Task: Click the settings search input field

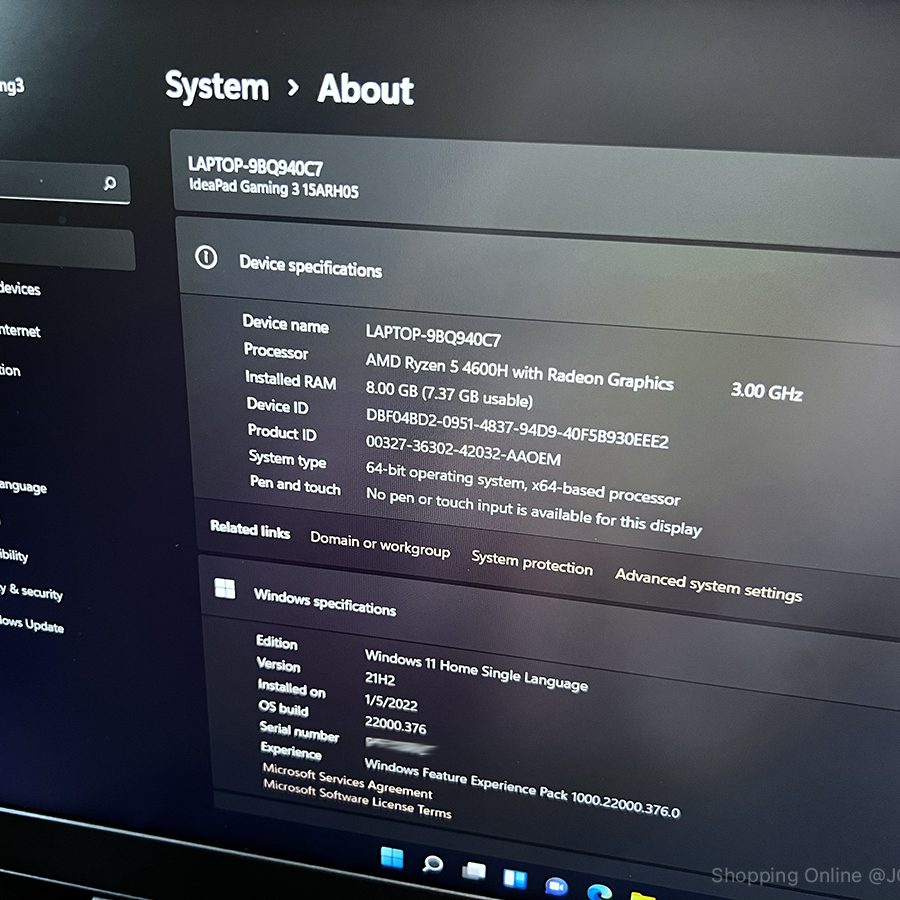Action: click(x=64, y=182)
